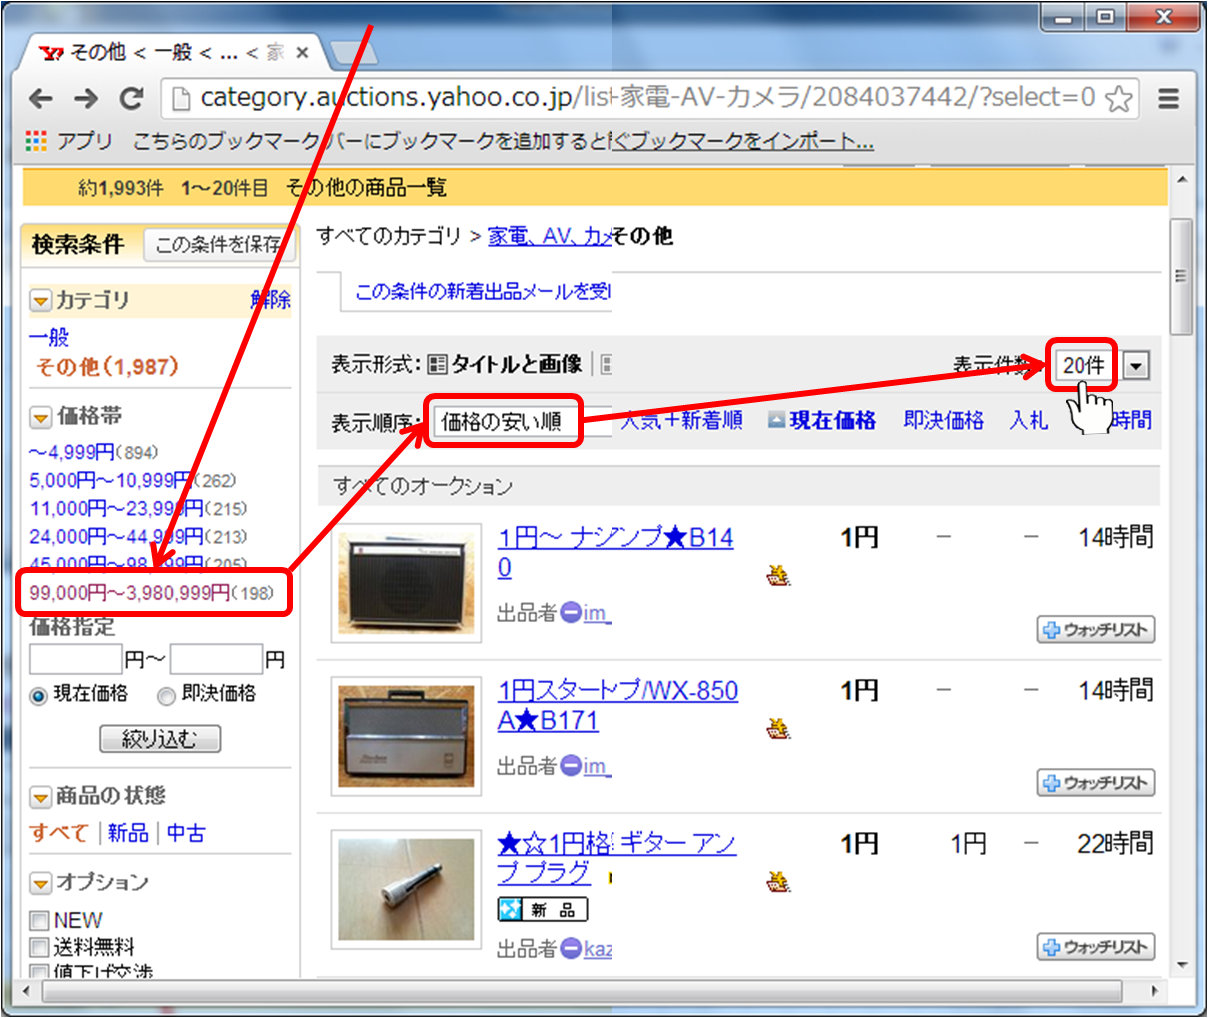
Task: Select the 現在価格 radio button
Action: click(x=39, y=695)
